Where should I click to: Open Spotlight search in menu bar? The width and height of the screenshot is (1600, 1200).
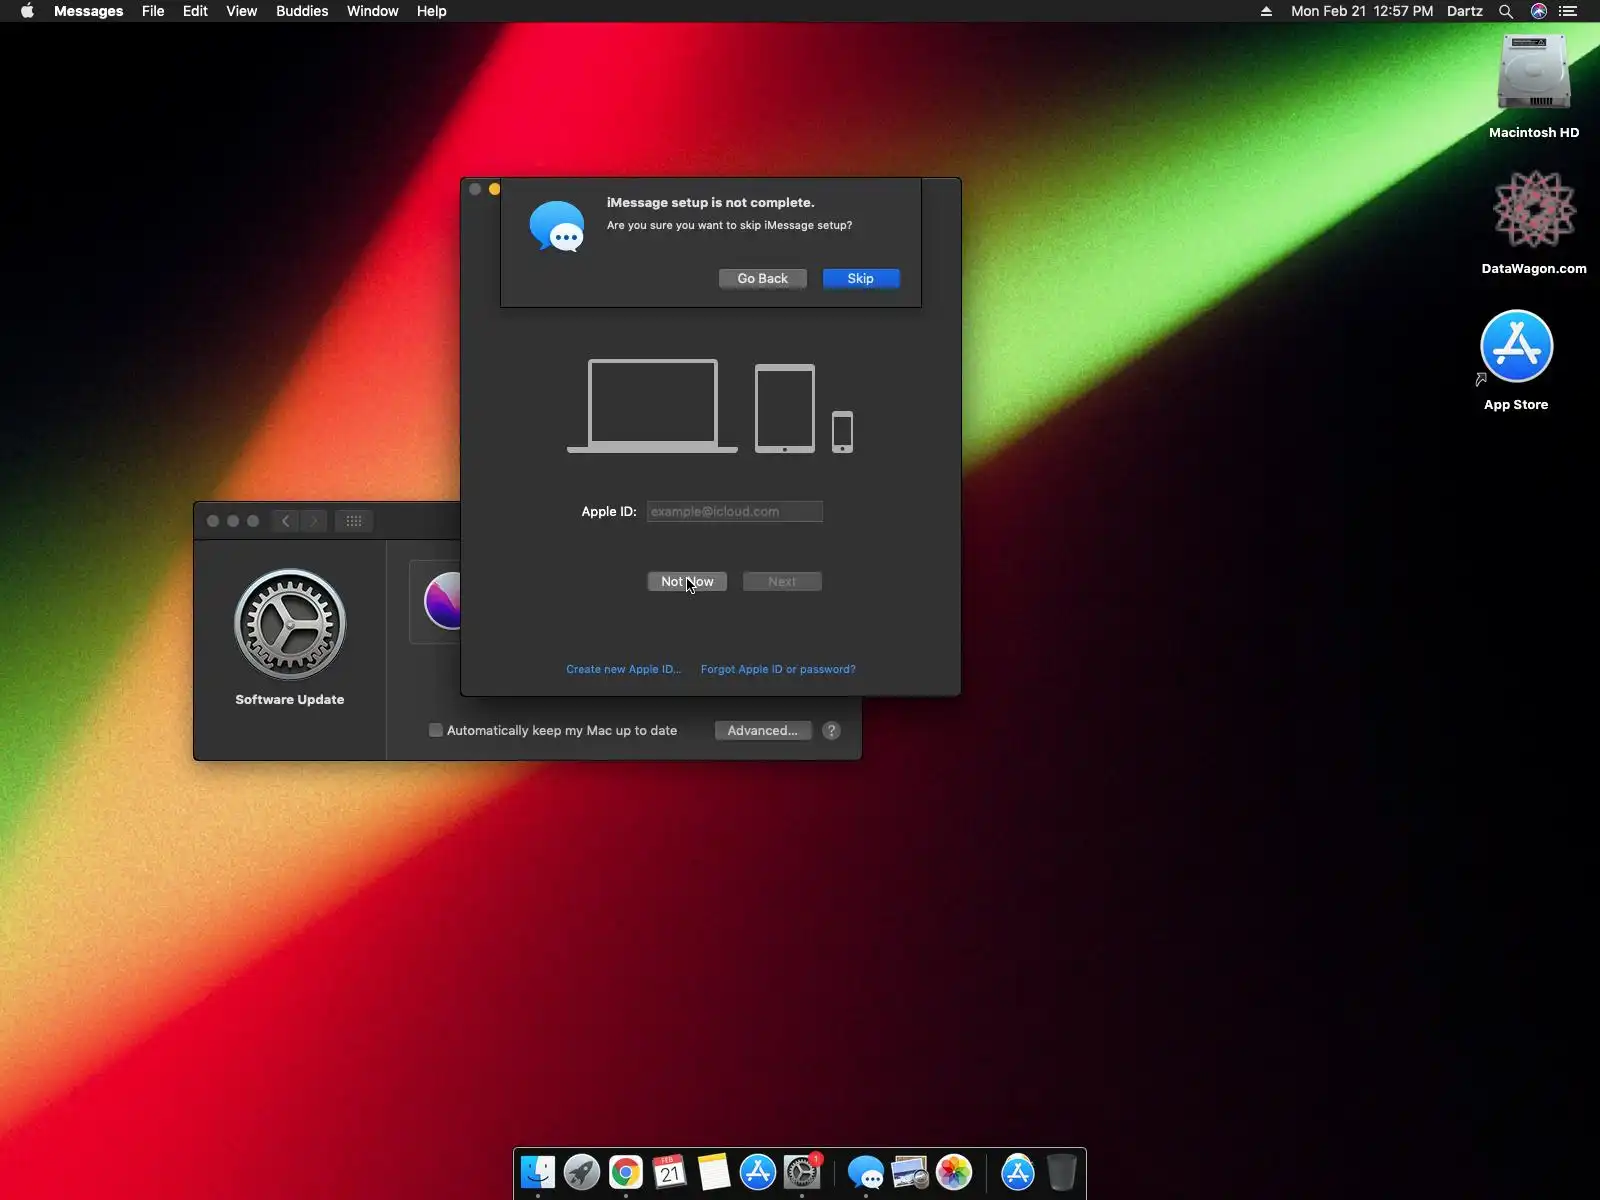coord(1506,11)
